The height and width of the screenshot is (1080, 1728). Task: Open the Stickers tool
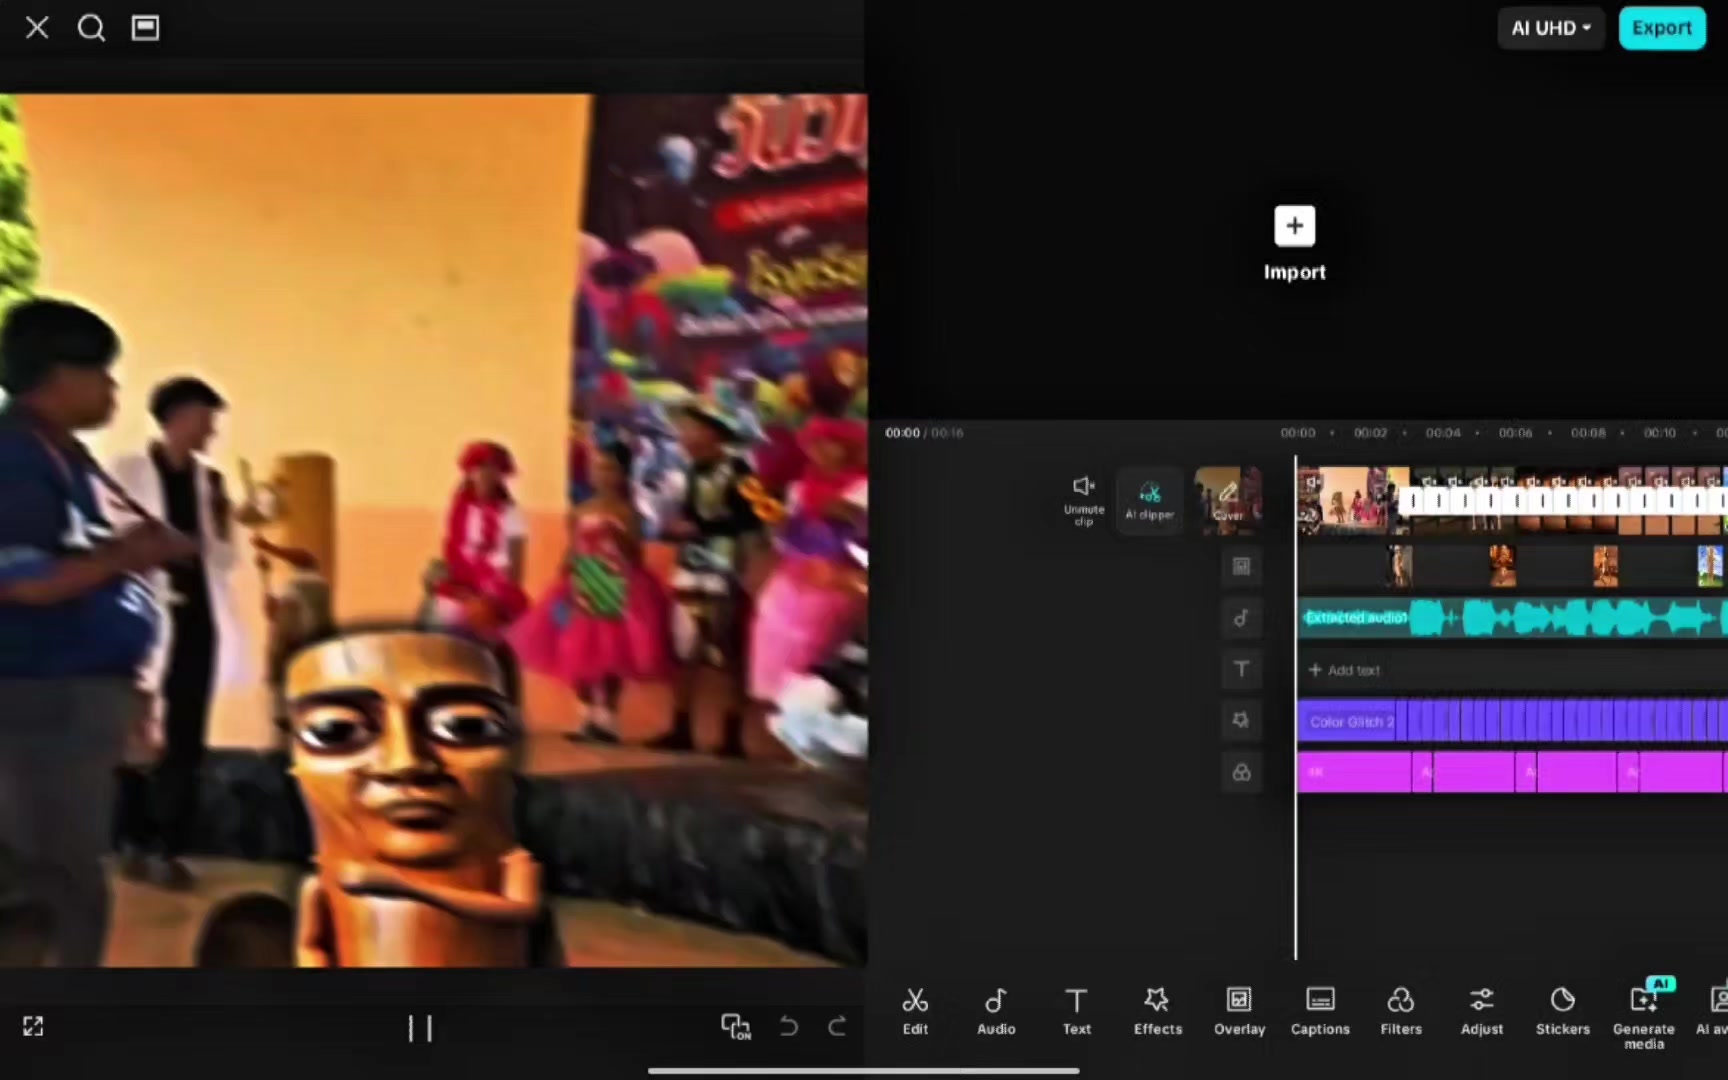pyautogui.click(x=1563, y=1011)
